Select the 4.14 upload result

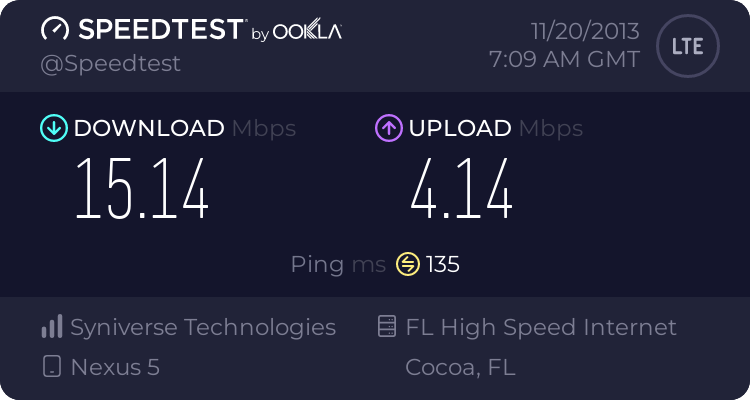pos(462,189)
